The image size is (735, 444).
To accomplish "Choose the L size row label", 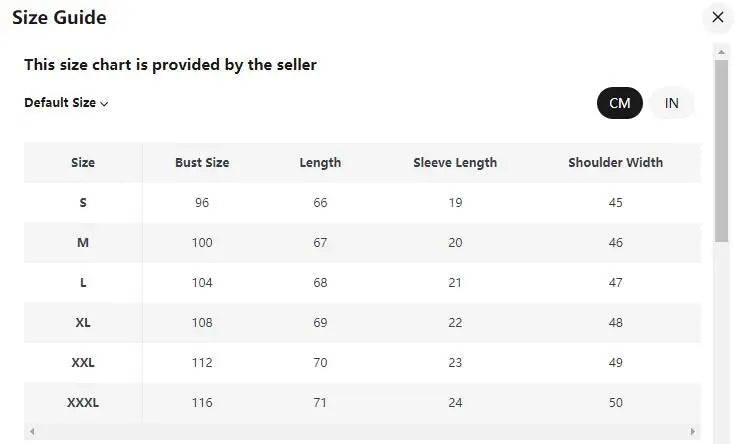I will [x=83, y=282].
